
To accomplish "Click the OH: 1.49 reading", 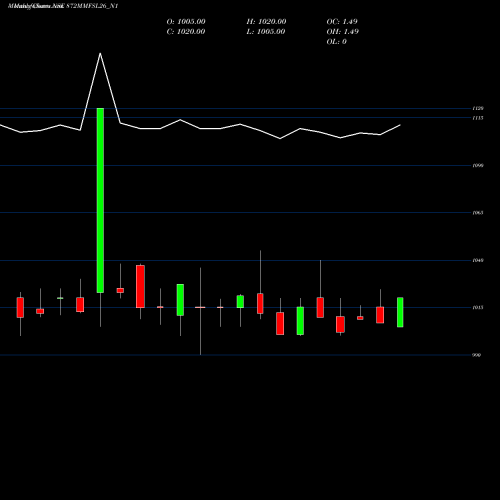I will 343,32.
